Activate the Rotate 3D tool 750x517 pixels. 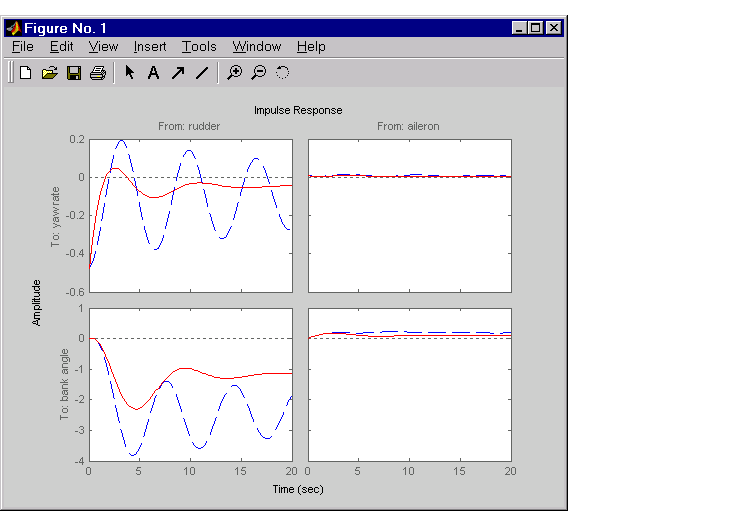282,72
